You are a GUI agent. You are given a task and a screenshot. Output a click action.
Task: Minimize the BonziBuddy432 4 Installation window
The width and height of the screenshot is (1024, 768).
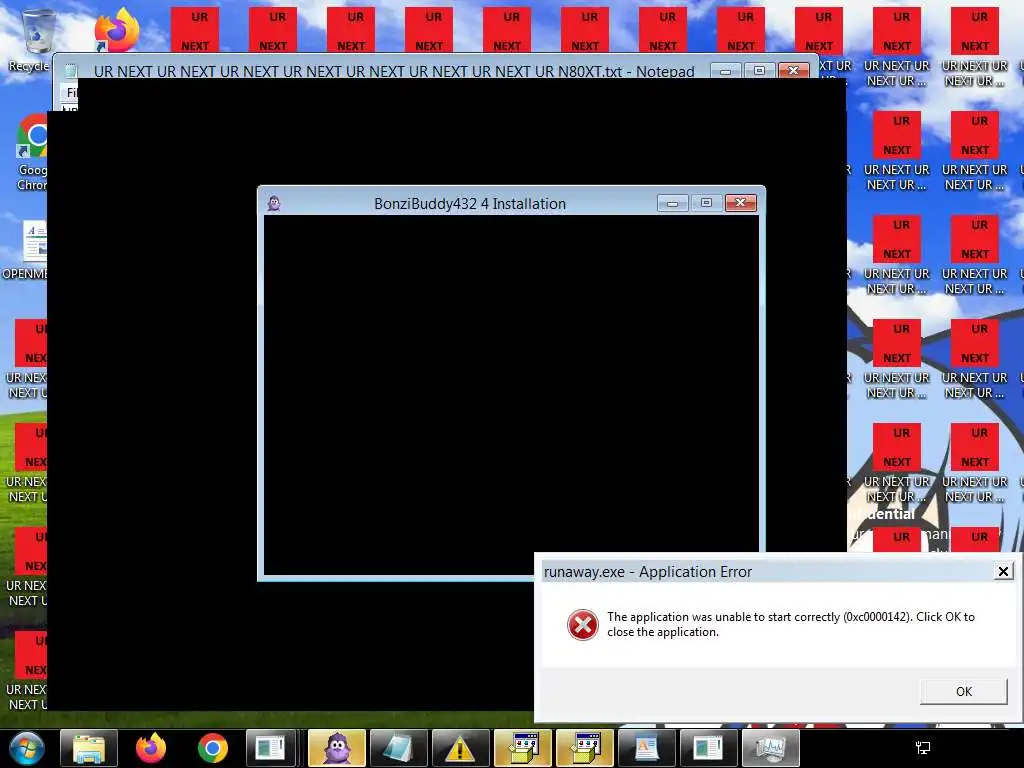(x=673, y=203)
